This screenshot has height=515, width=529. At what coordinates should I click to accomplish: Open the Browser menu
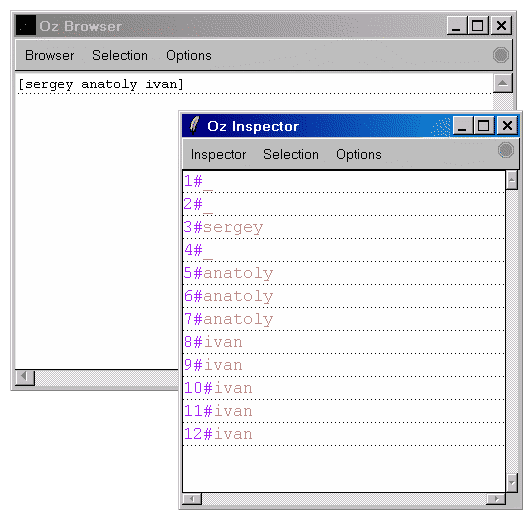tap(50, 55)
